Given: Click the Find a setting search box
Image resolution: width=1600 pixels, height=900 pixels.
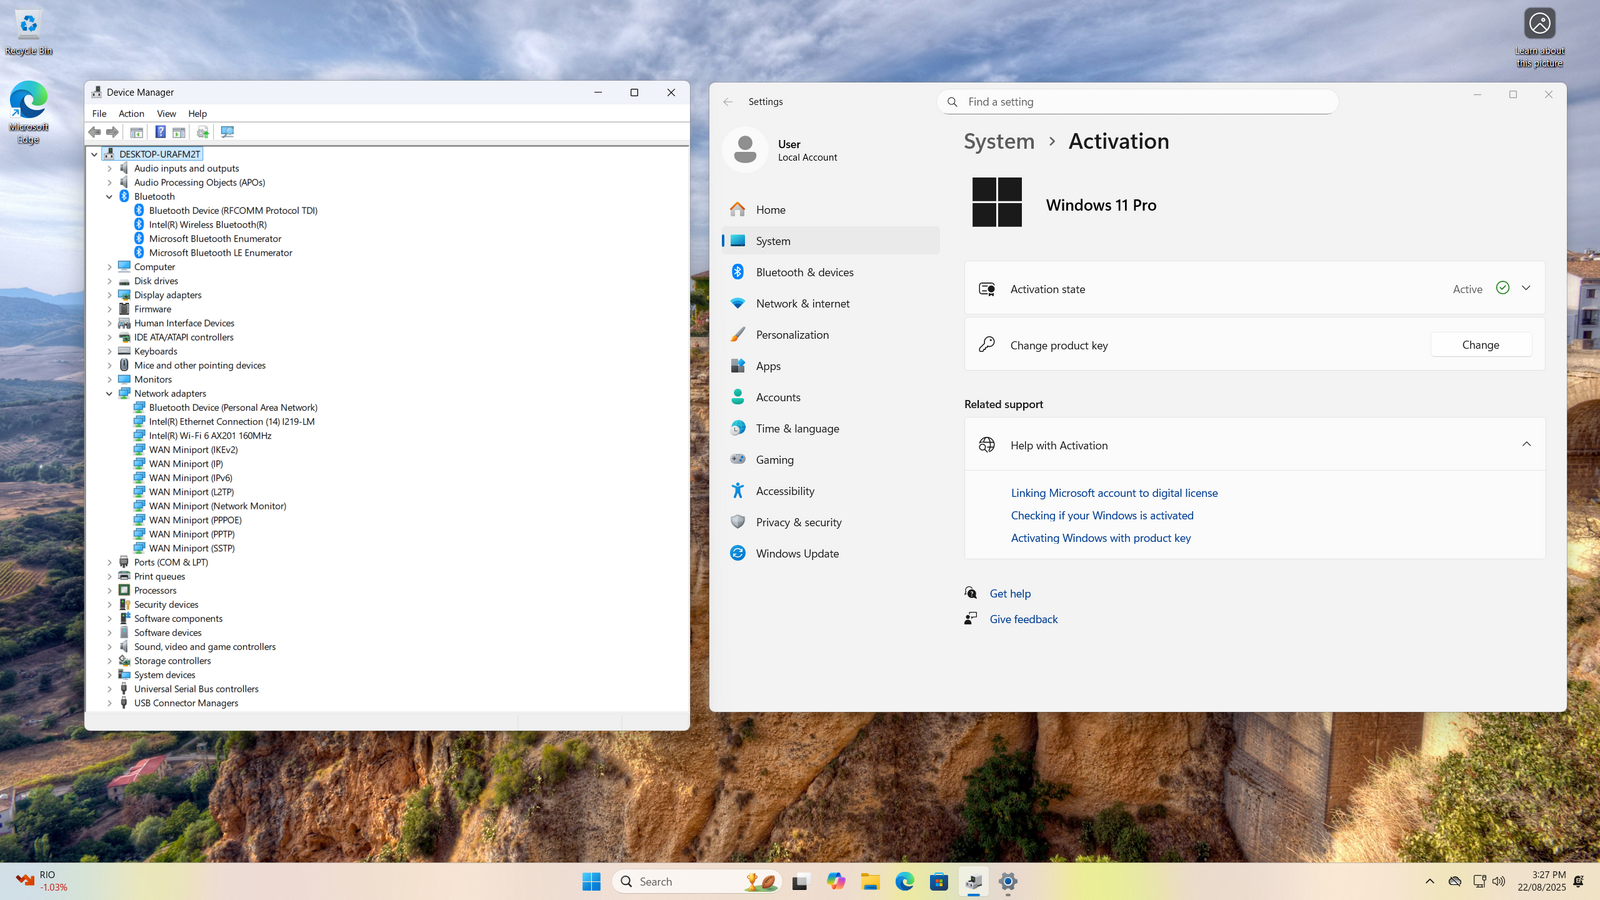Looking at the screenshot, I should coord(1138,102).
